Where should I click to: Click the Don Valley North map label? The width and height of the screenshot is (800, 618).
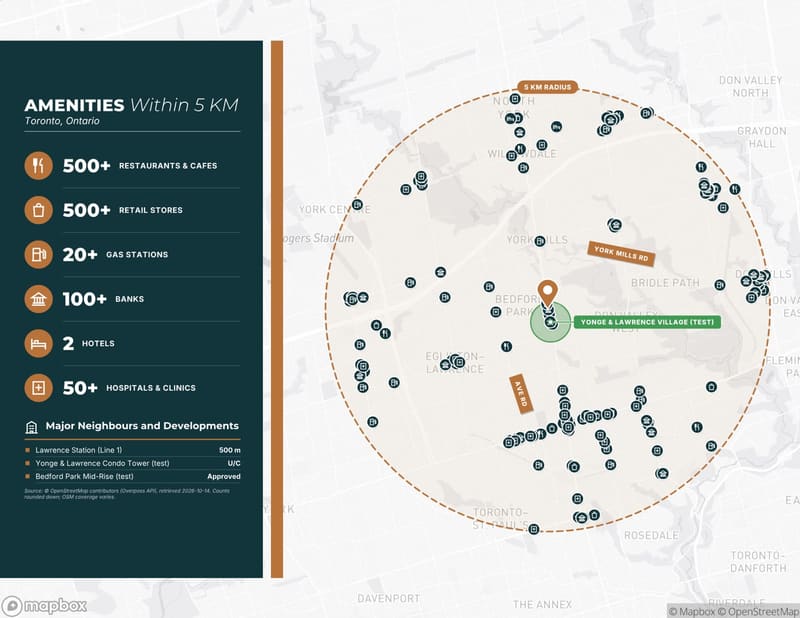pos(750,87)
